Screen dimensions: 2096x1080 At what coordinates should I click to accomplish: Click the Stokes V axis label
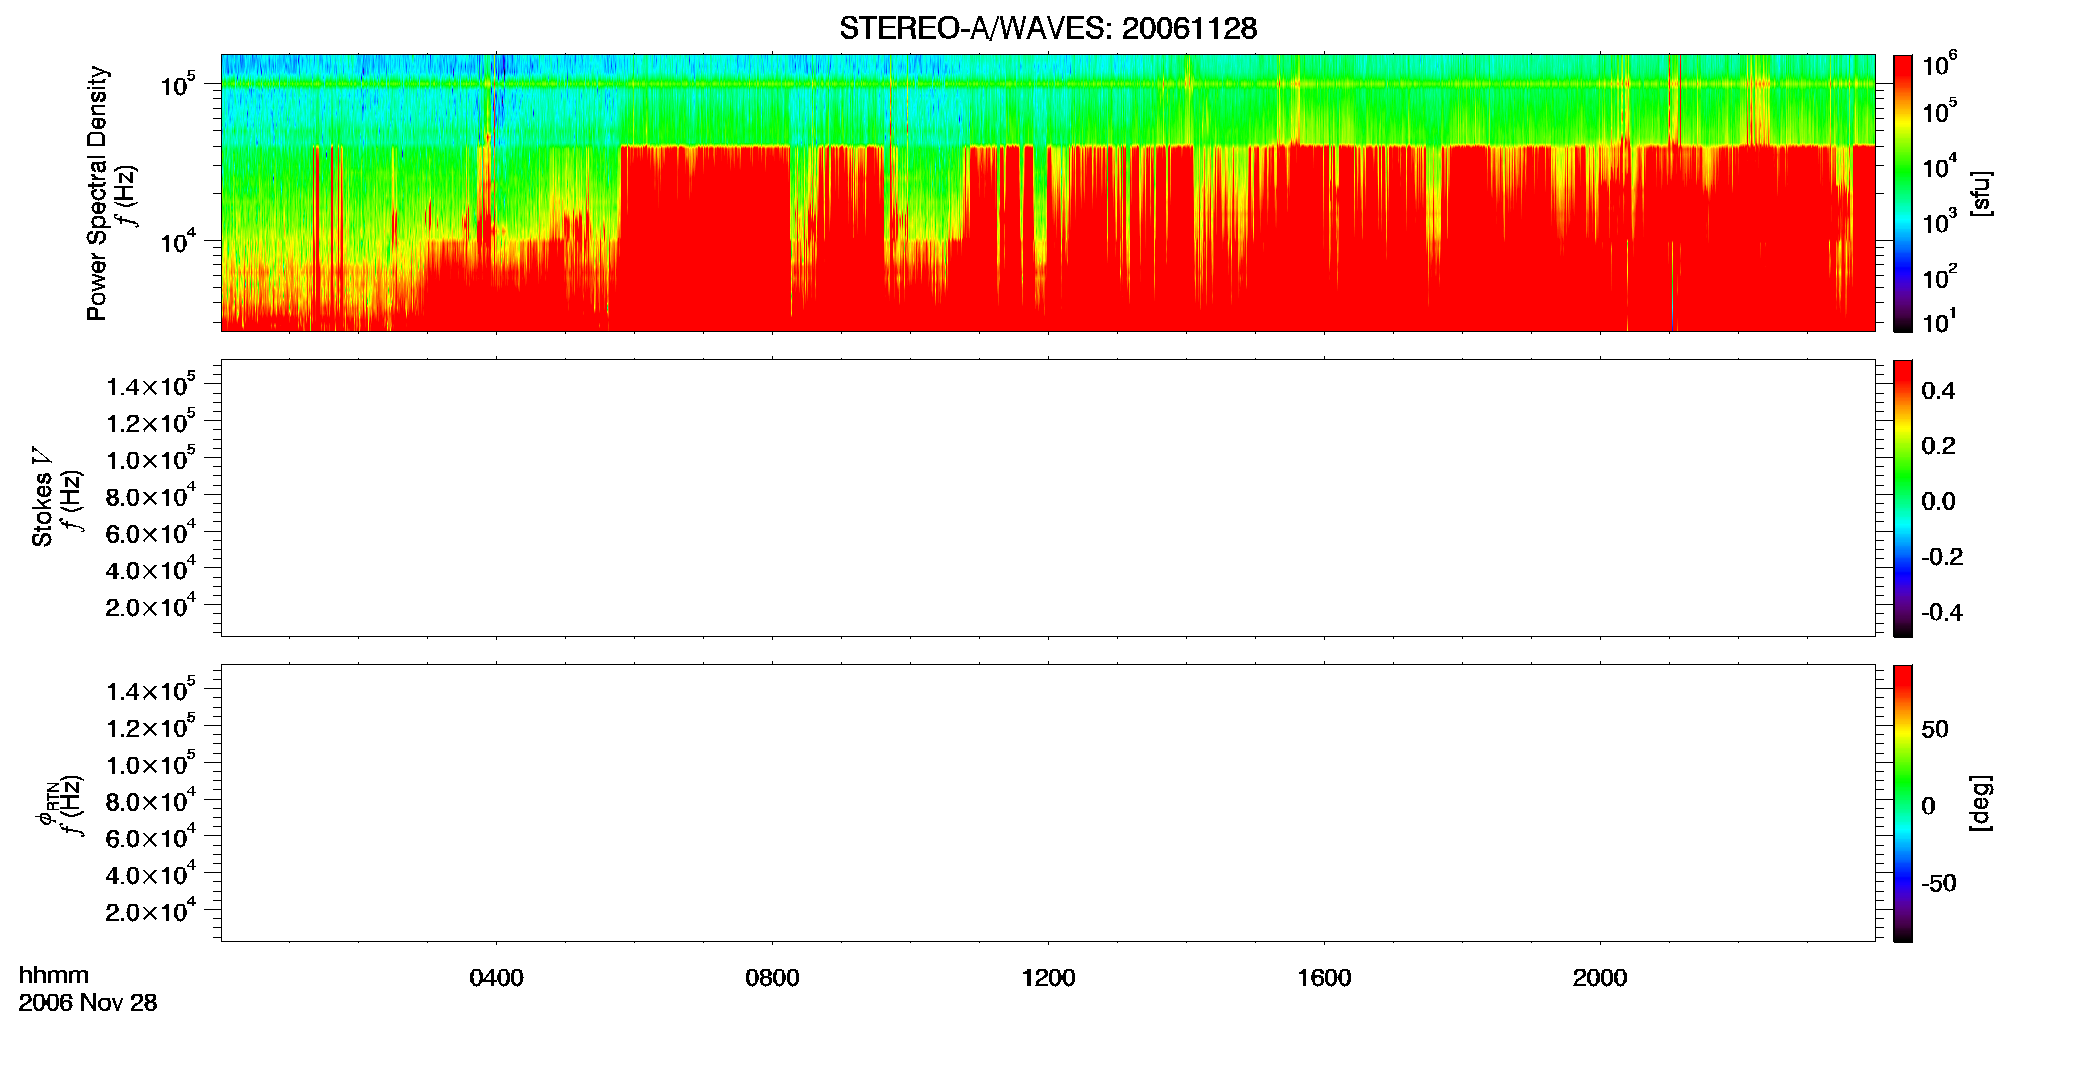[x=42, y=497]
